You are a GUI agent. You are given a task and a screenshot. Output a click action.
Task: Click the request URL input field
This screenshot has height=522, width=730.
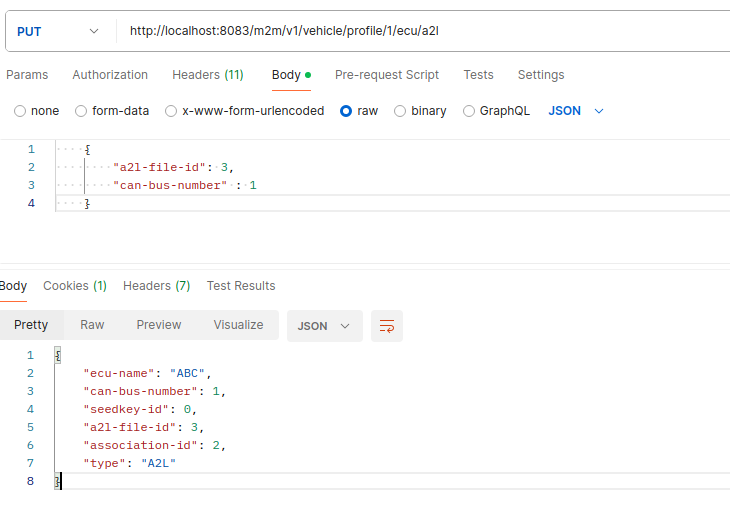[420, 31]
